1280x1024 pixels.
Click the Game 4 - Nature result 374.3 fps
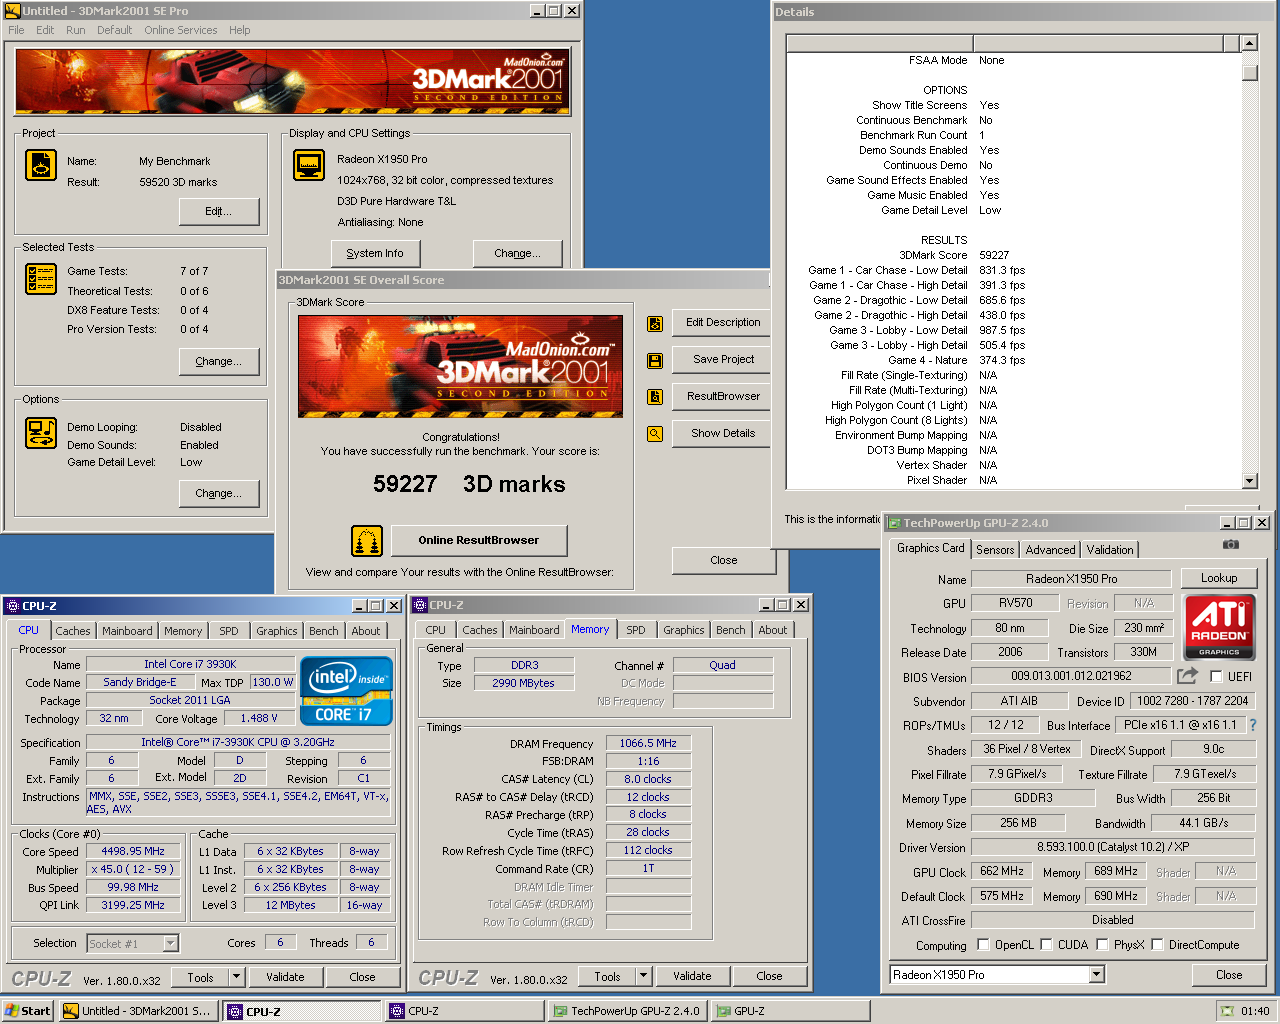[1002, 360]
